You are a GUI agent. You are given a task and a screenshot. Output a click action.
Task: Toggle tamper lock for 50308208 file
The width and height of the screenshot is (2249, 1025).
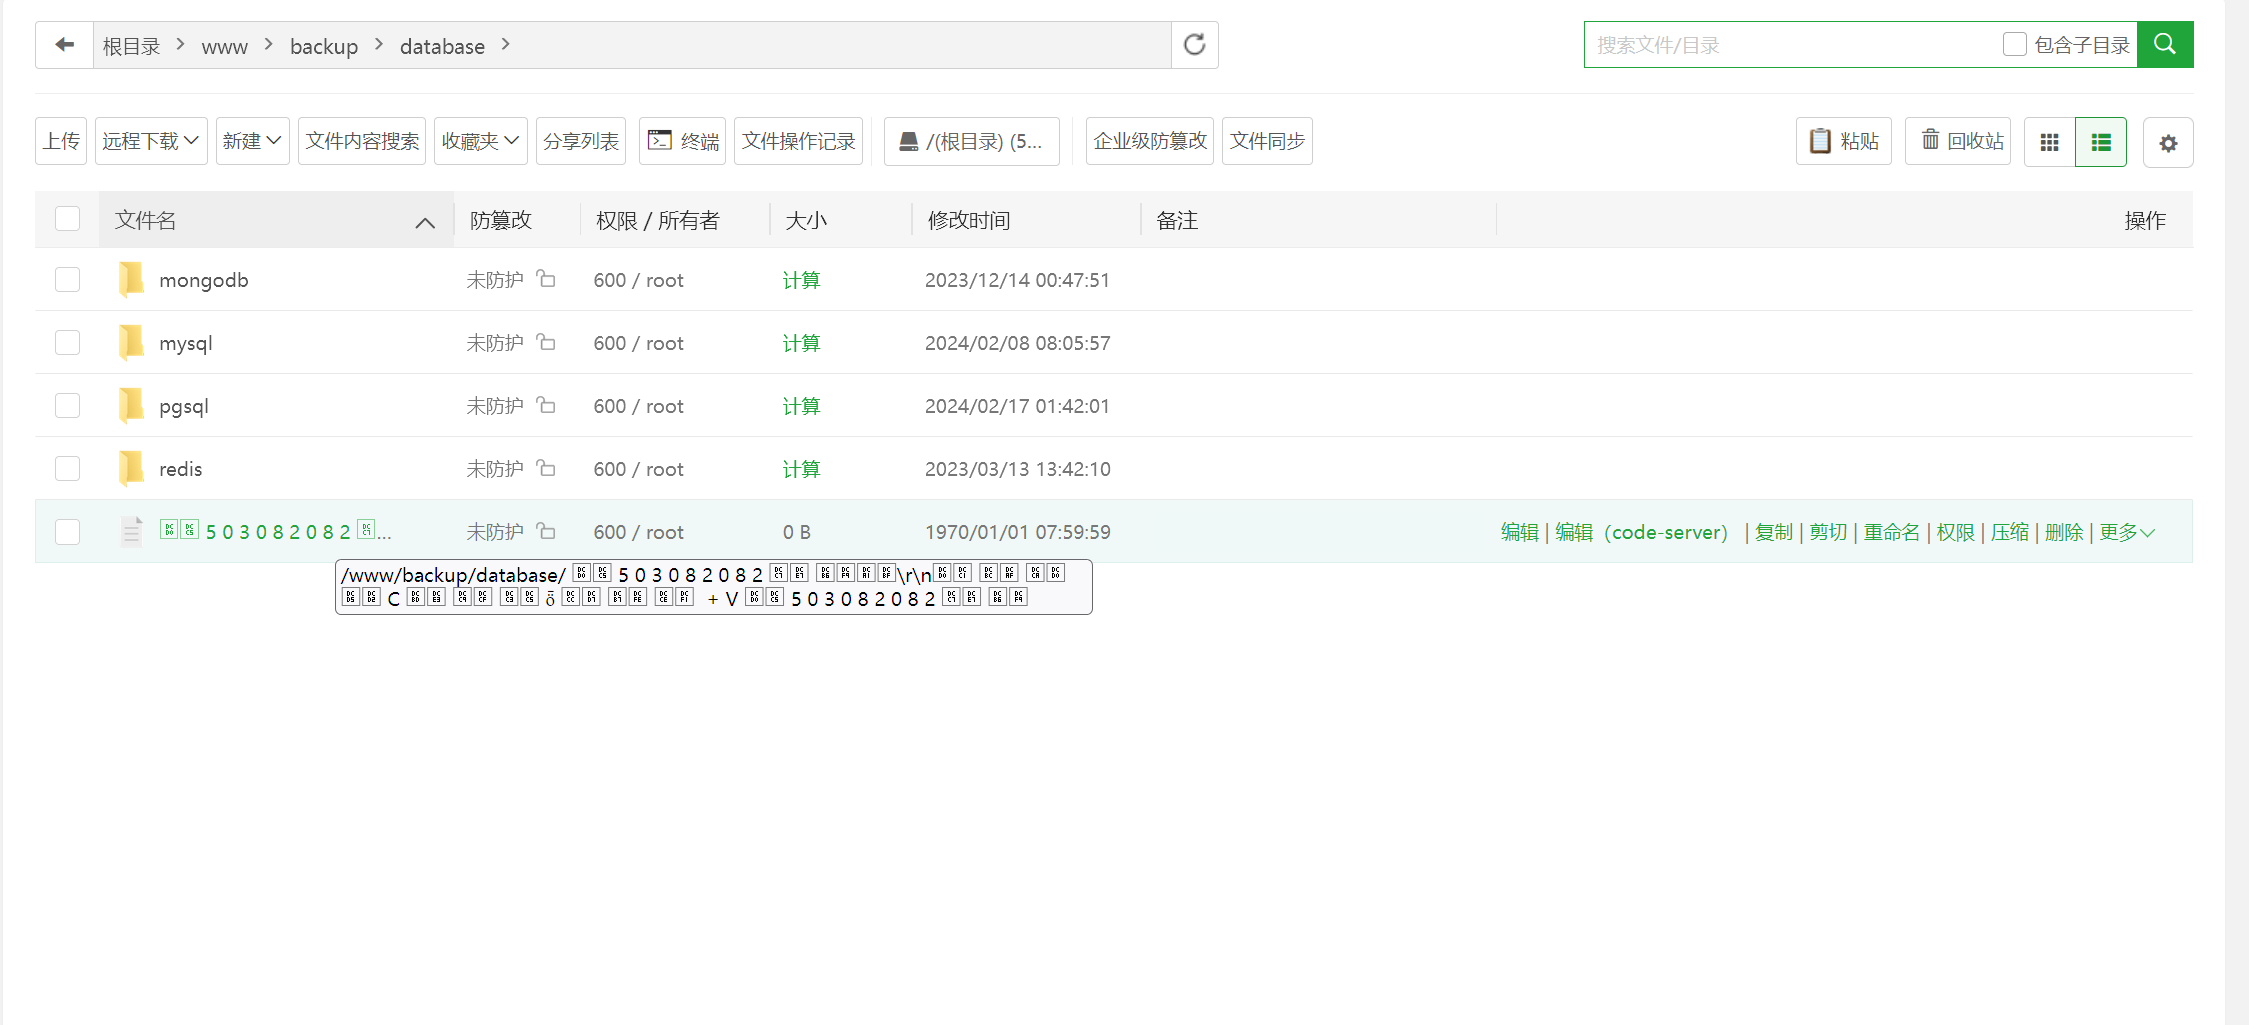546,531
